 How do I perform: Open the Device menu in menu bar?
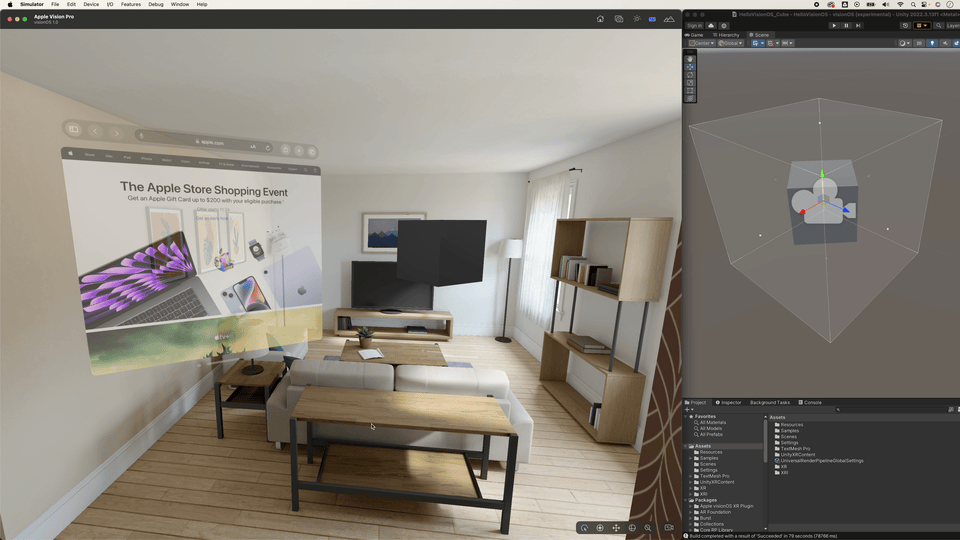pos(91,4)
